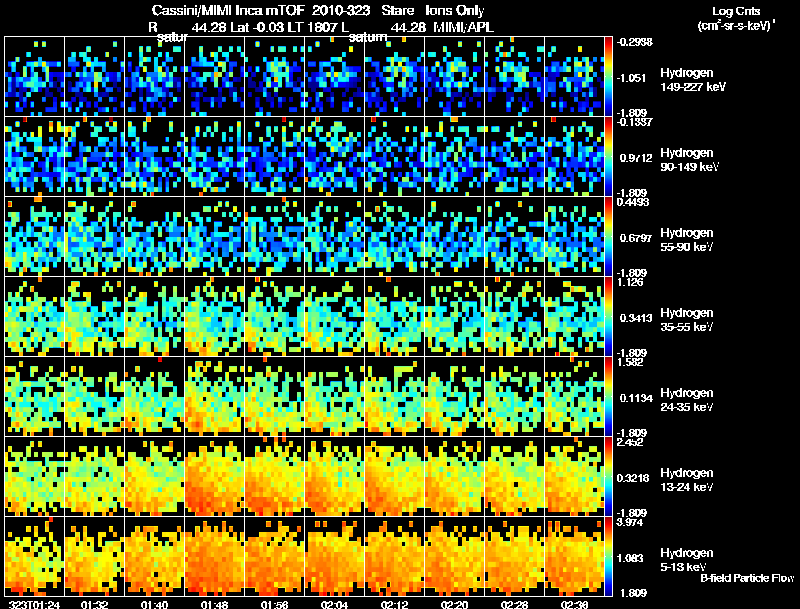Click the 1.582 color scale maximum
The width and height of the screenshot is (800, 609).
click(x=630, y=362)
